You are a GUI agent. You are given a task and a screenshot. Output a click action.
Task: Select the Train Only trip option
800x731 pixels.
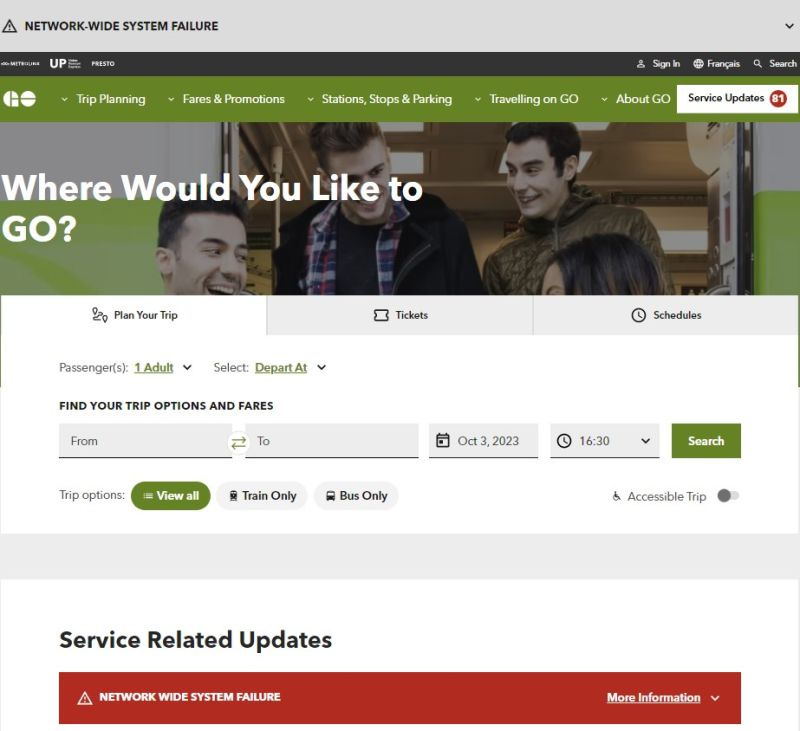coord(262,495)
